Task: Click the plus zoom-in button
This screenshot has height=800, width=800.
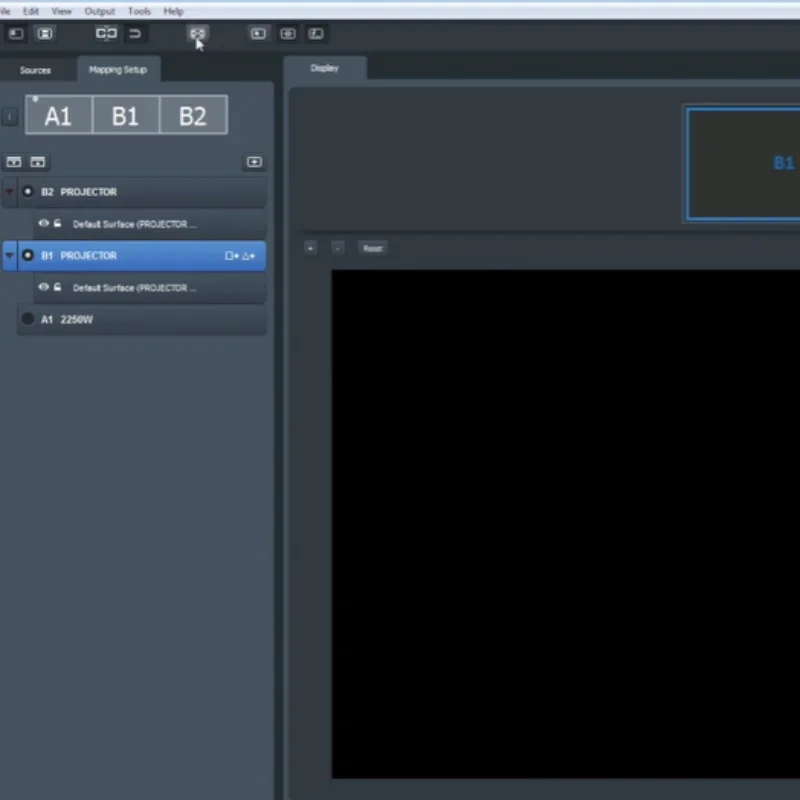Action: (310, 248)
